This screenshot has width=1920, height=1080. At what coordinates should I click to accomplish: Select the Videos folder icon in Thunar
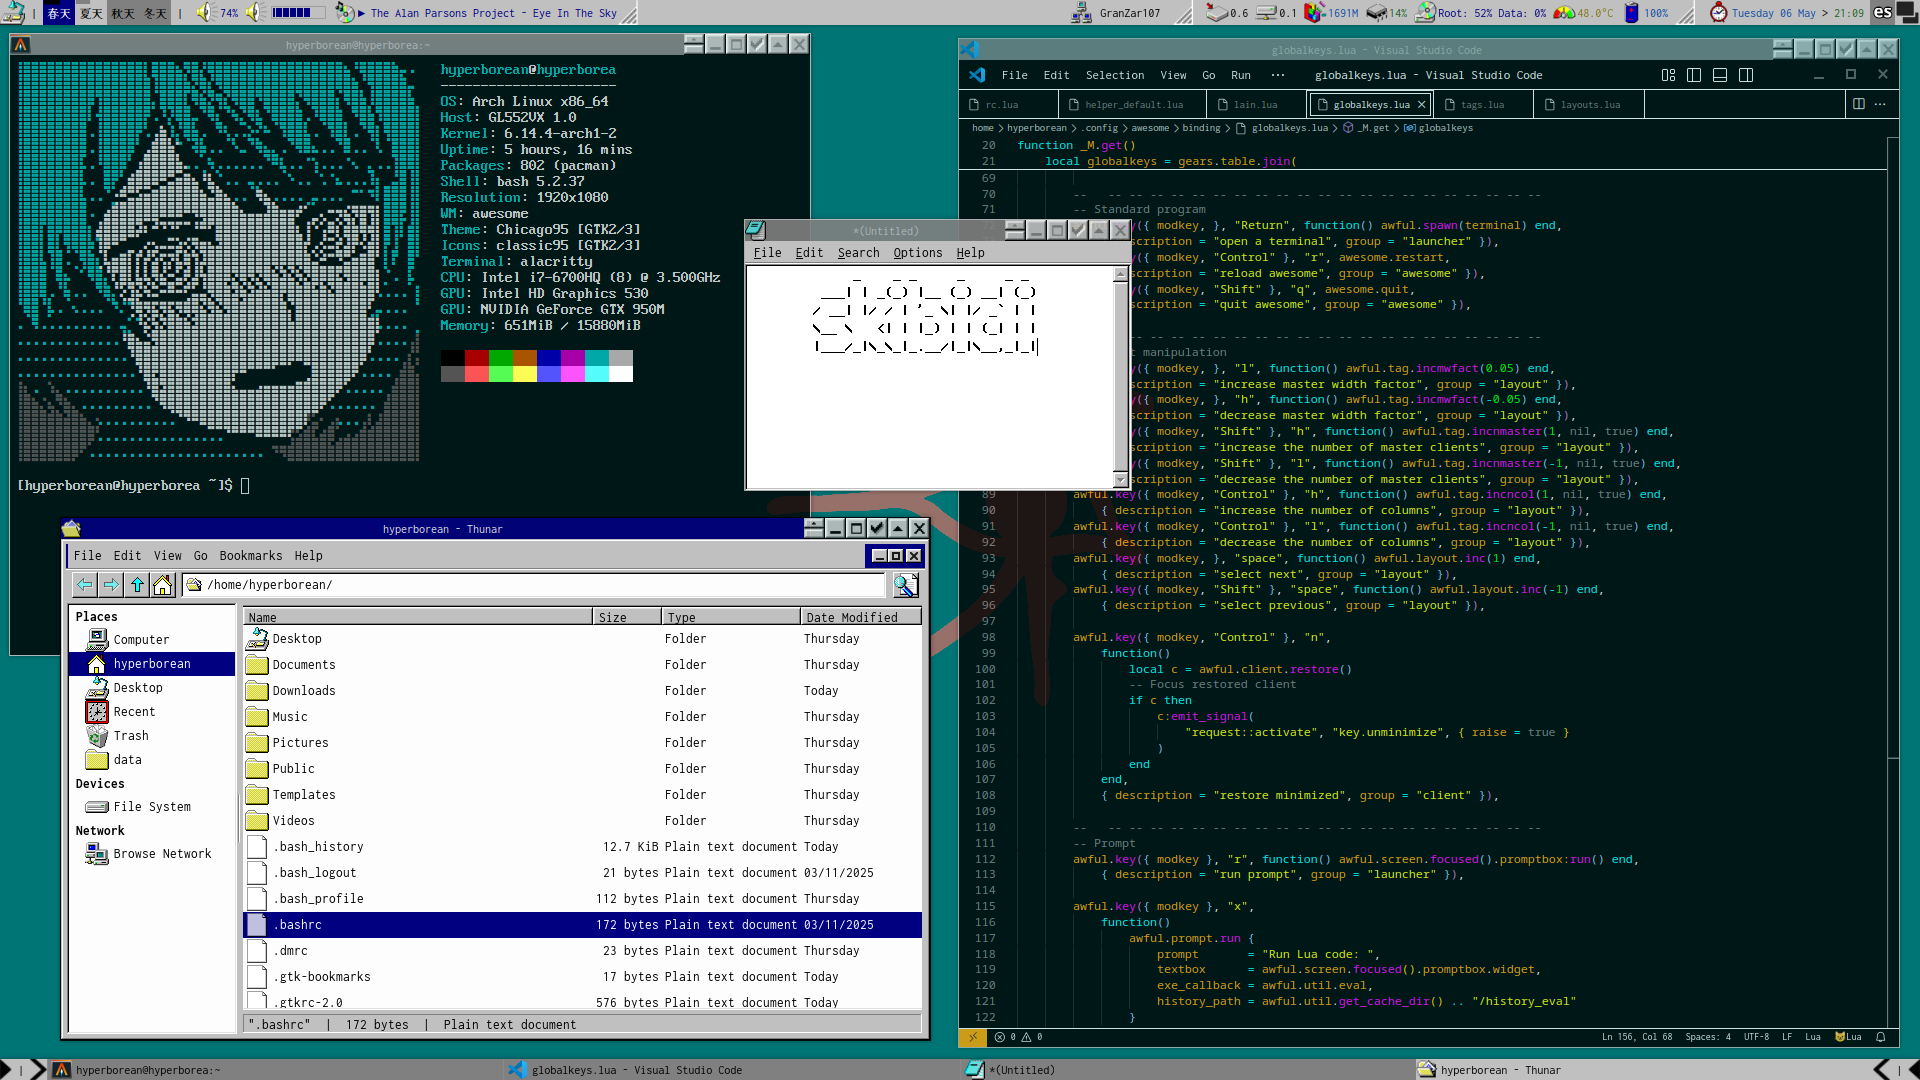[257, 821]
